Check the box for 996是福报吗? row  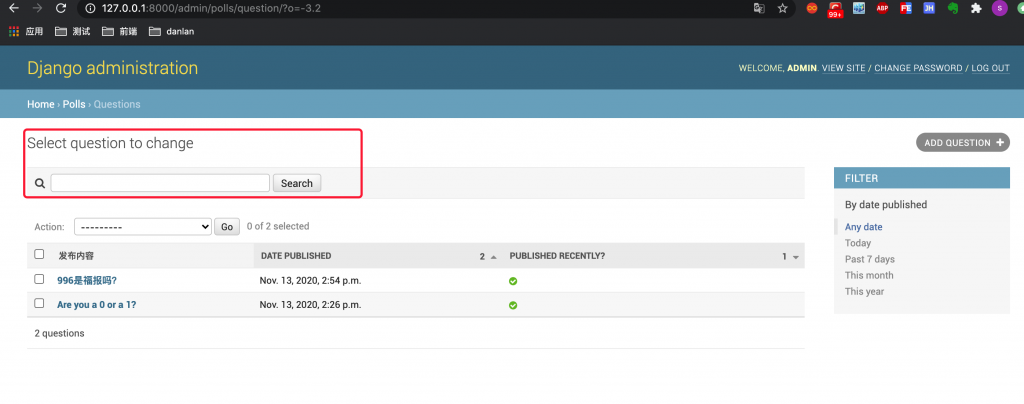coord(40,279)
